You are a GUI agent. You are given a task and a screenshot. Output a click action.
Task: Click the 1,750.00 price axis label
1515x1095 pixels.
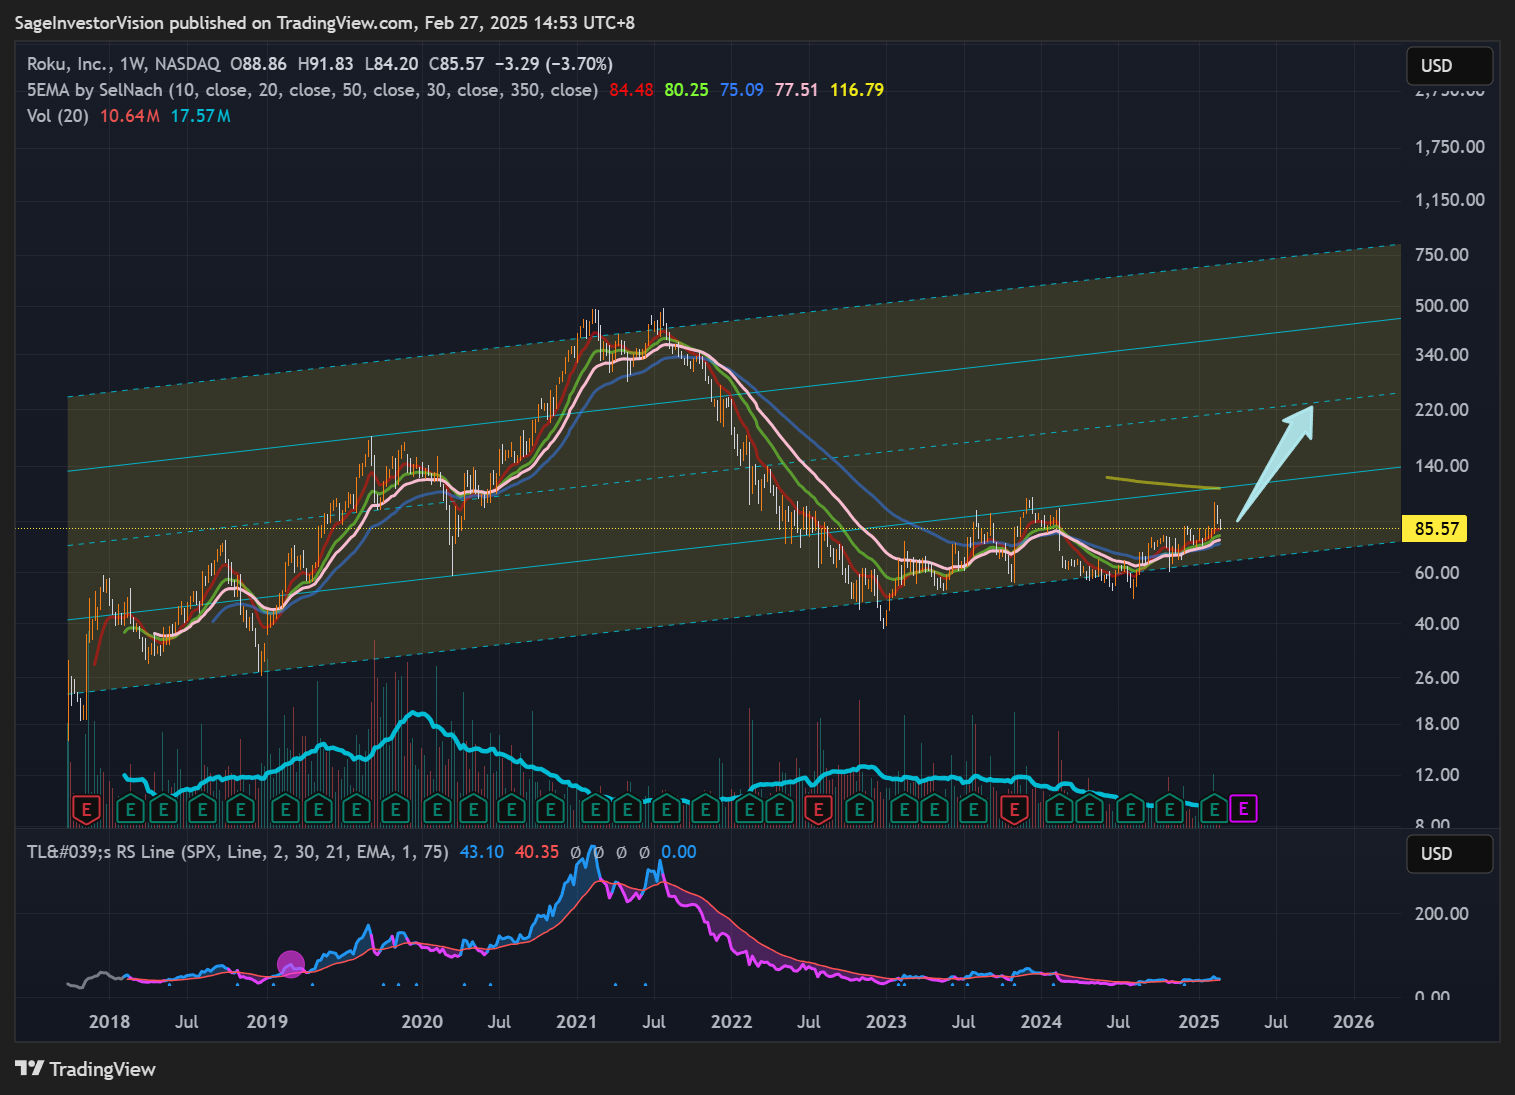pyautogui.click(x=1449, y=147)
